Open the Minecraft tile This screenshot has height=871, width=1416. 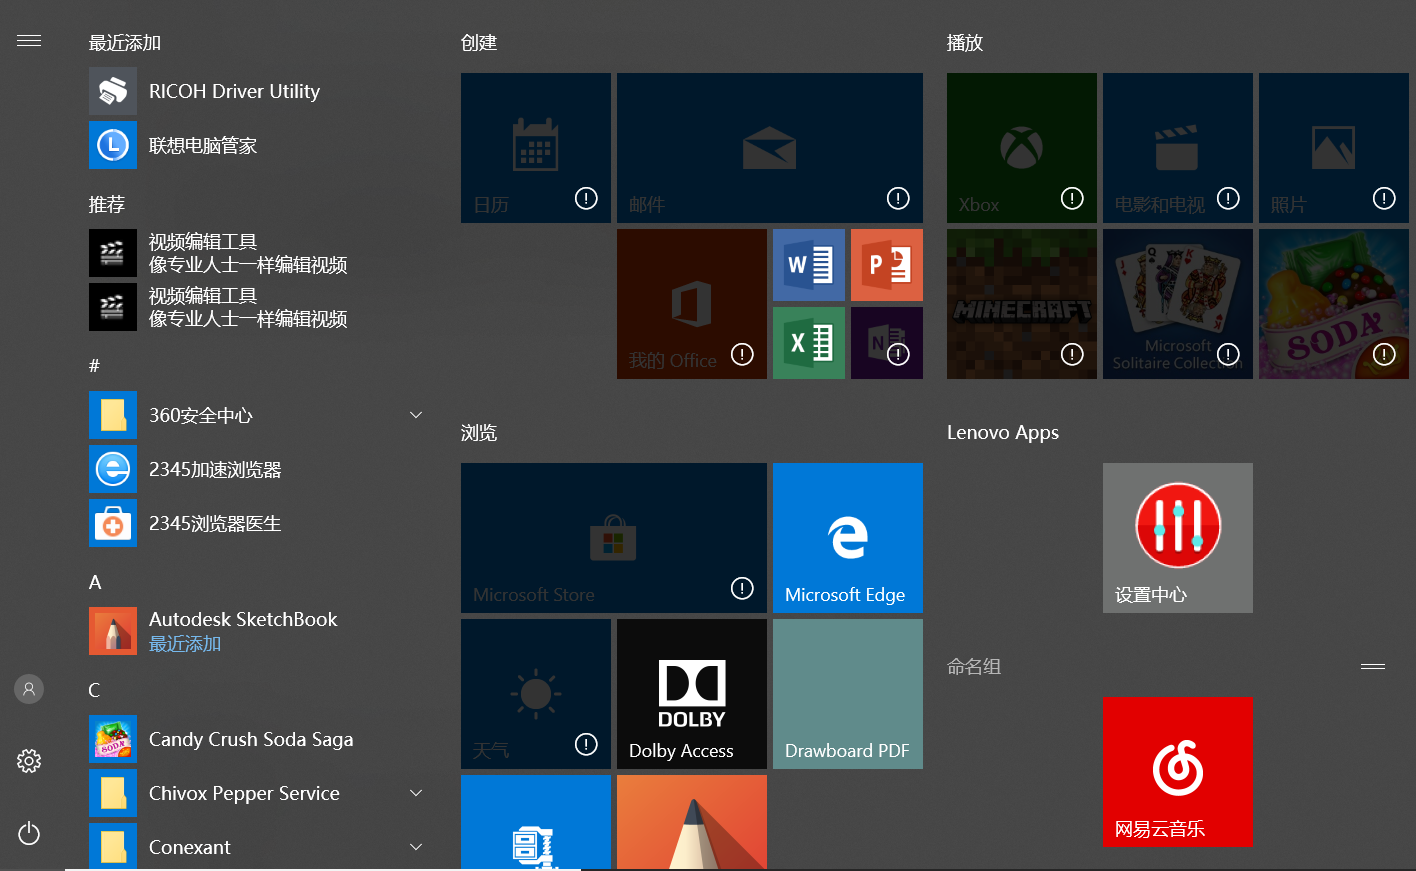(x=1022, y=304)
